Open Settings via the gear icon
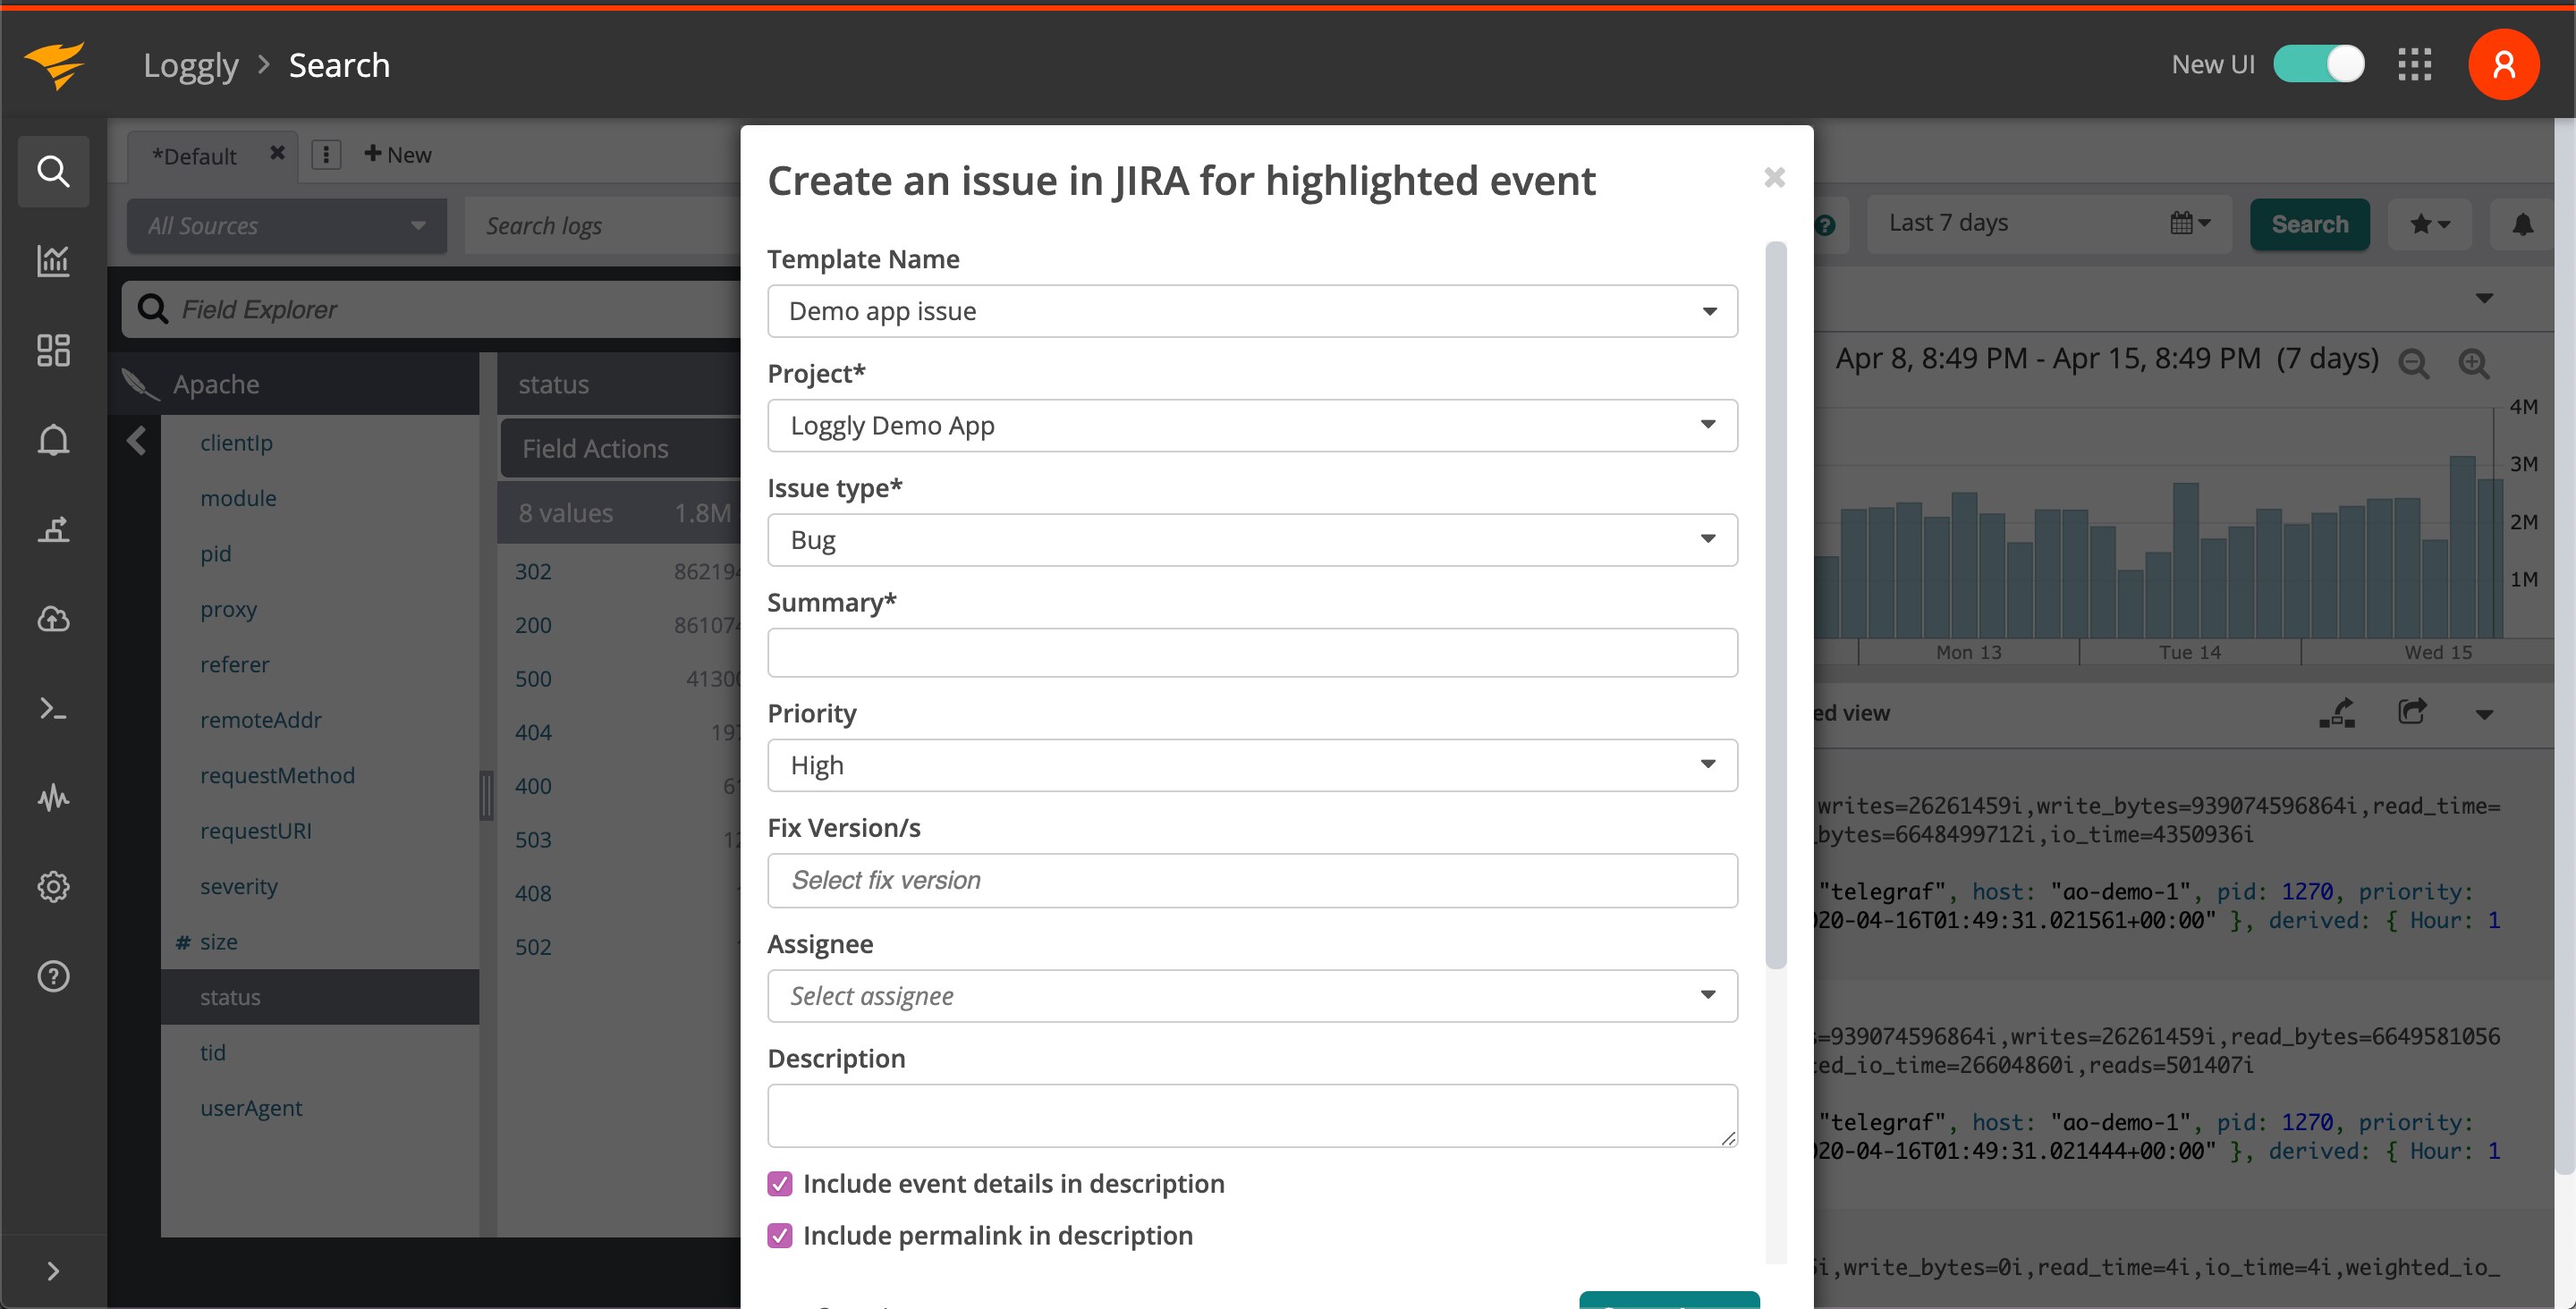Viewport: 2576px width, 1309px height. coord(53,886)
